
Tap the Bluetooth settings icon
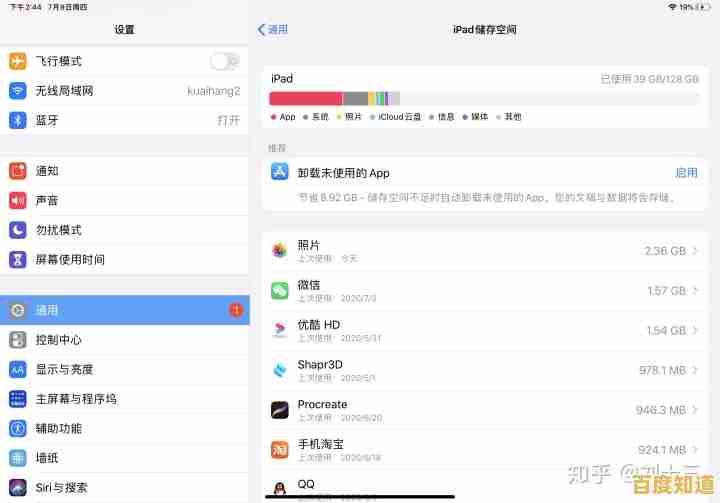(x=17, y=120)
